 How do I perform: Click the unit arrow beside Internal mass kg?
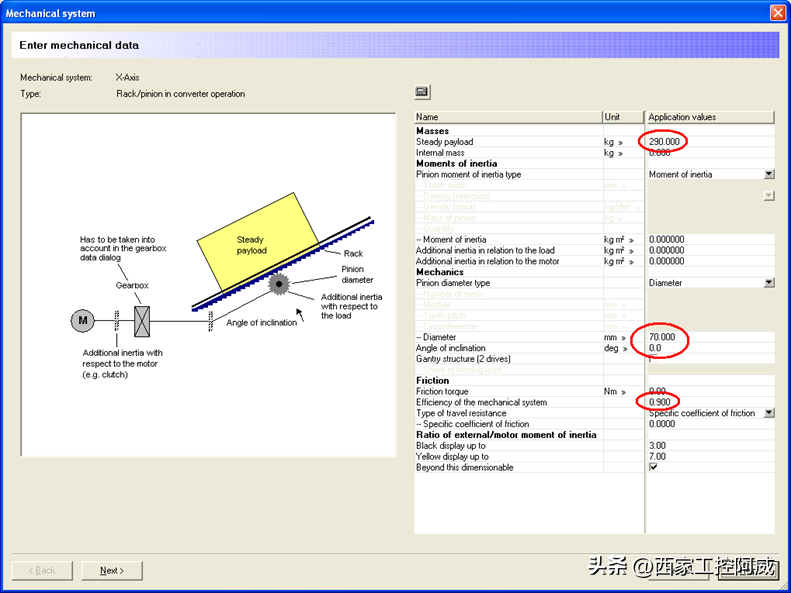(621, 153)
